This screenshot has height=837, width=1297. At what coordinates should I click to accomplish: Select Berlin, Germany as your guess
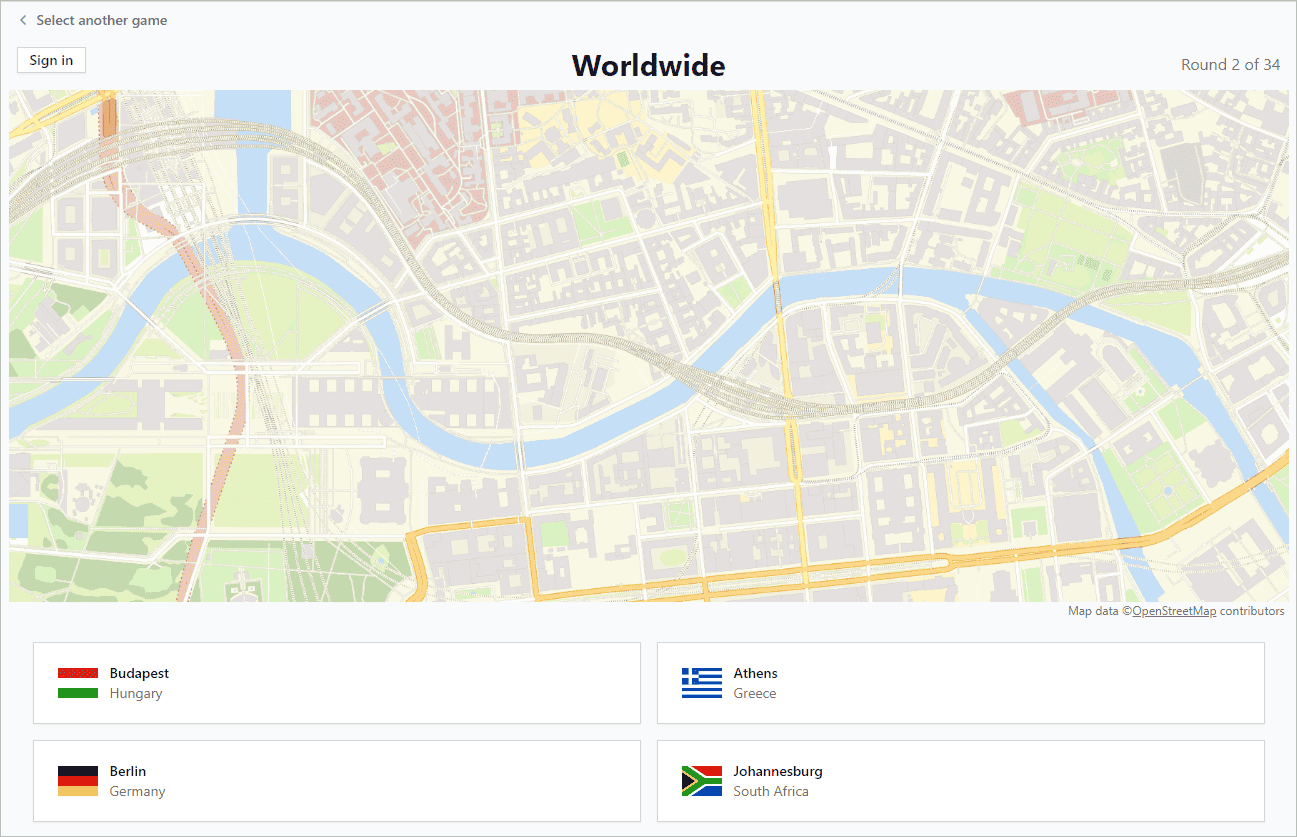tap(337, 781)
